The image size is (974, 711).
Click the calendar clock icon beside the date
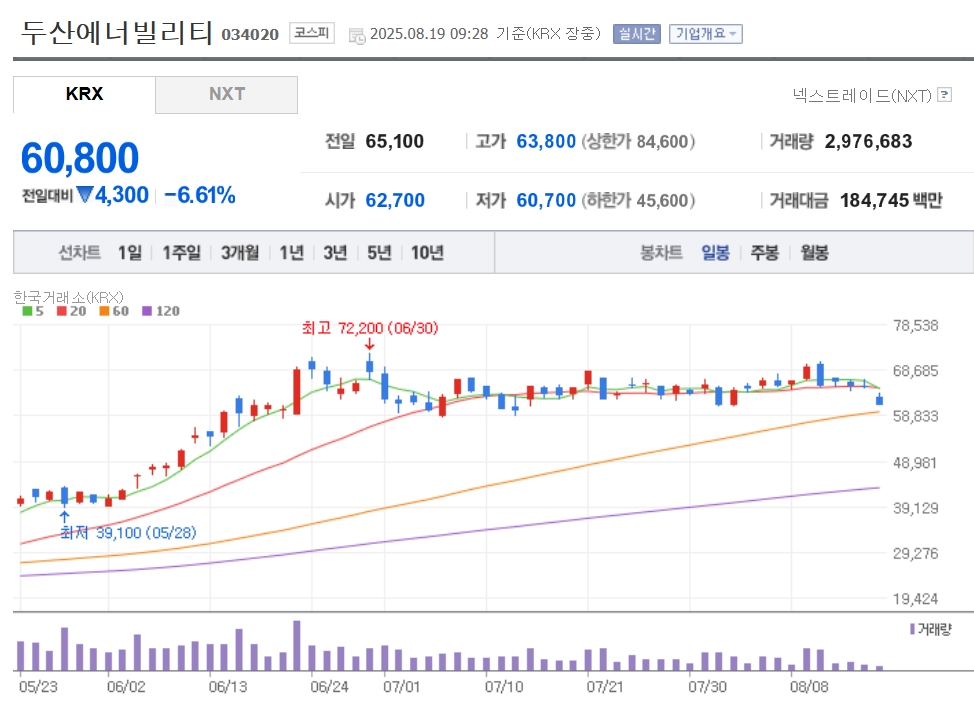(357, 35)
